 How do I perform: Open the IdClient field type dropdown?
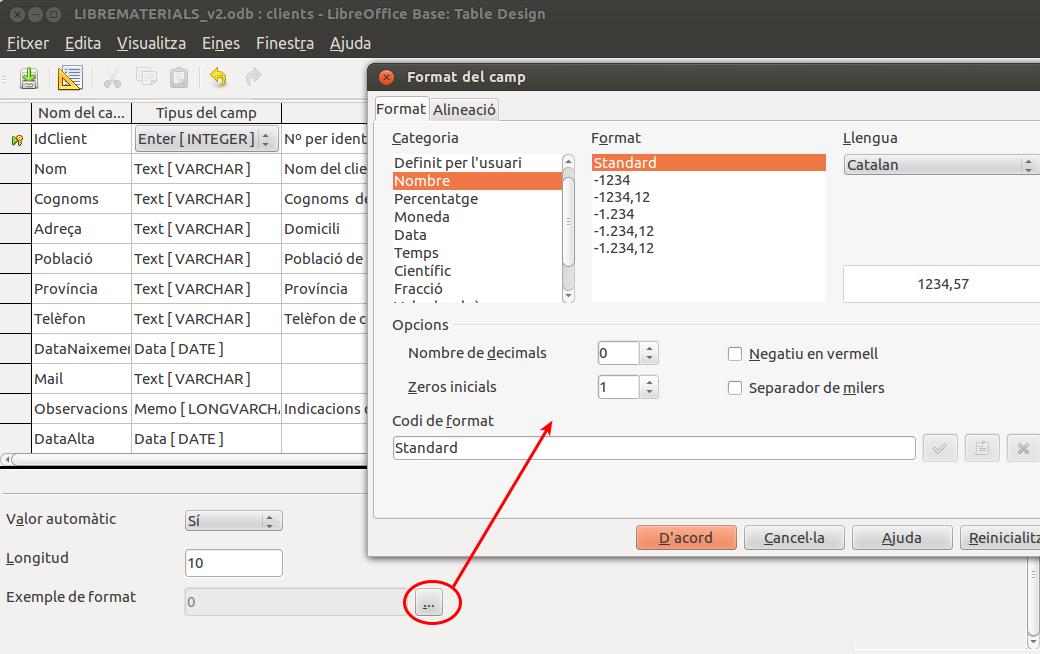tap(265, 139)
